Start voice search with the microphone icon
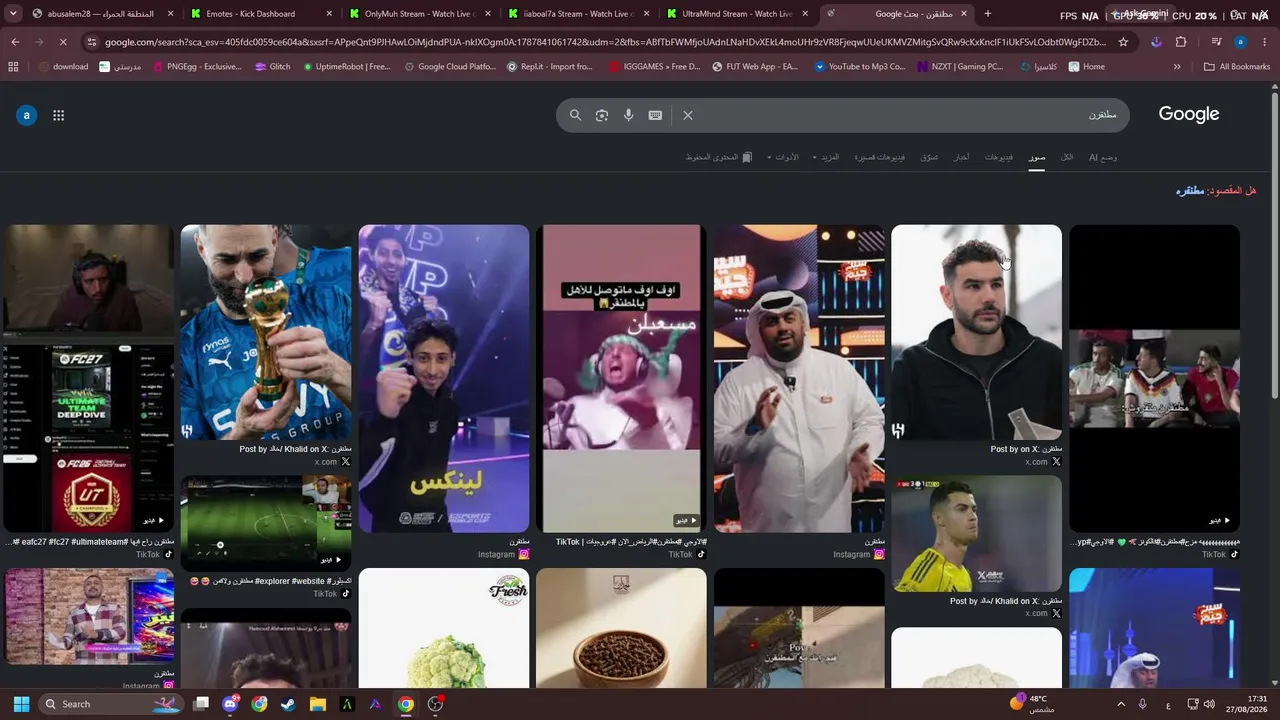The width and height of the screenshot is (1280, 720). 629,115
